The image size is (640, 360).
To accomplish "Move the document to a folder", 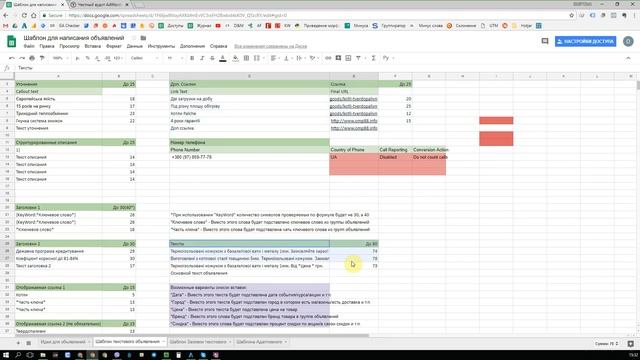I will tap(143, 38).
